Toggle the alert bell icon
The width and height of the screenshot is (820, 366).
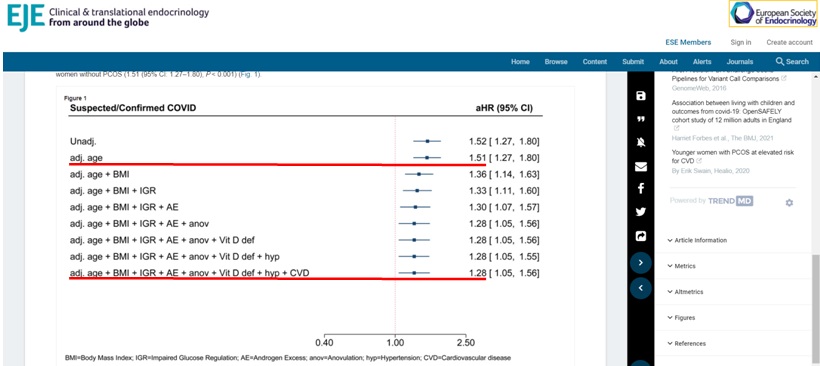pyautogui.click(x=641, y=143)
